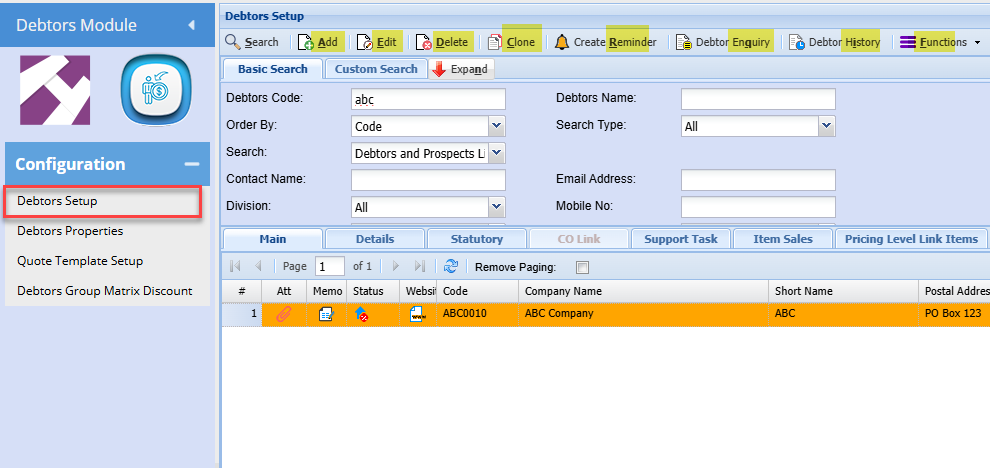
Task: Click the Debtors Name input field
Action: [757, 98]
